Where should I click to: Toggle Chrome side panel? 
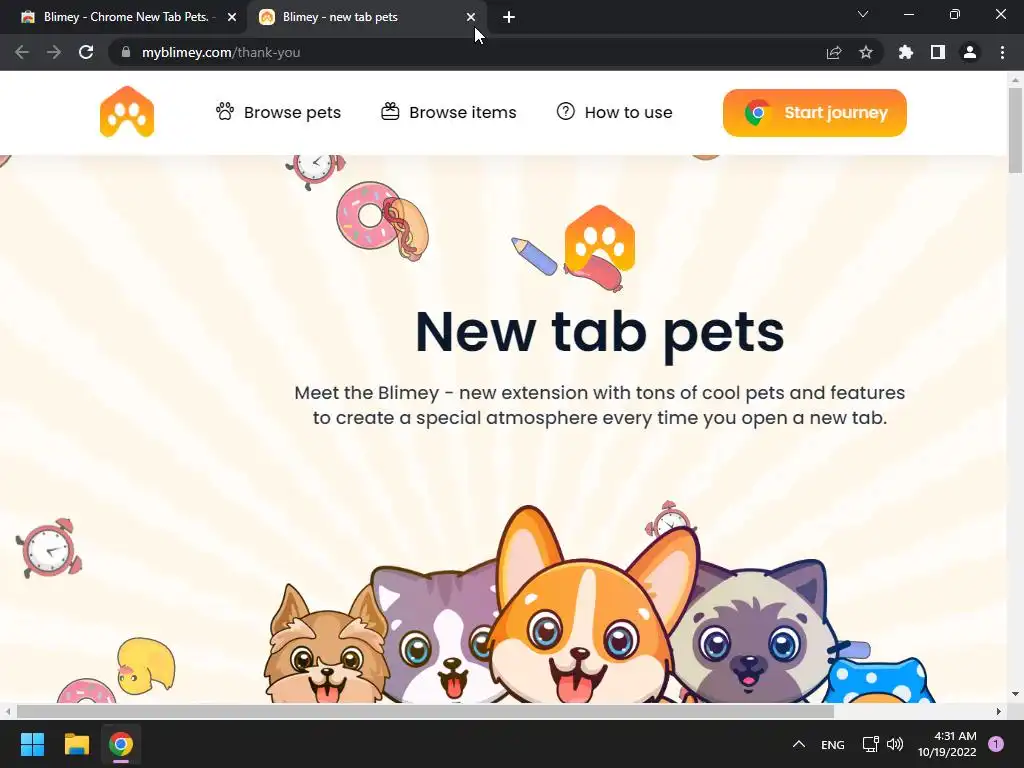pos(938,52)
